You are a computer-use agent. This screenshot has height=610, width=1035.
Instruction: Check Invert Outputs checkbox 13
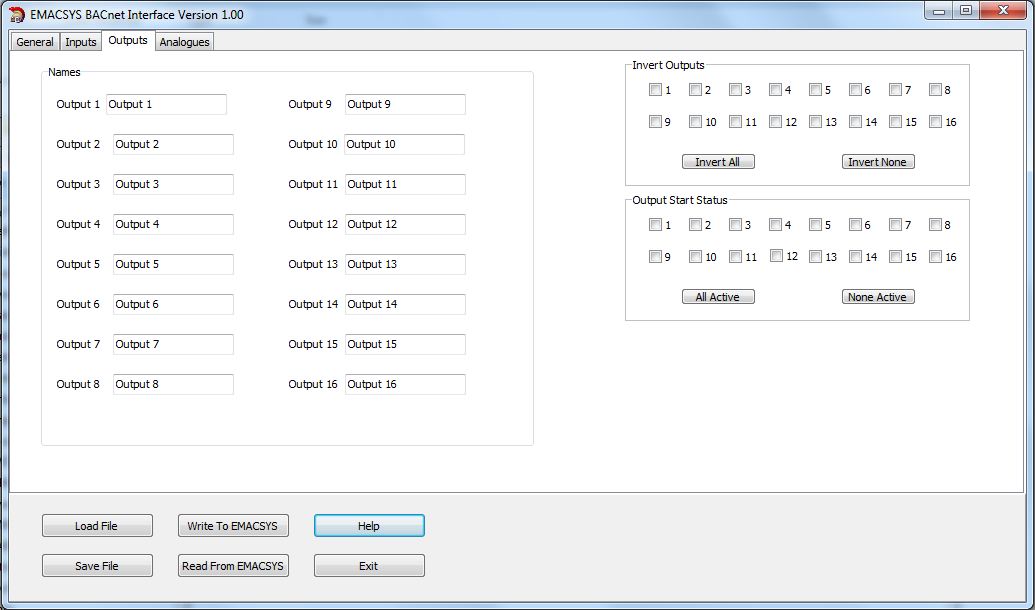(815, 122)
